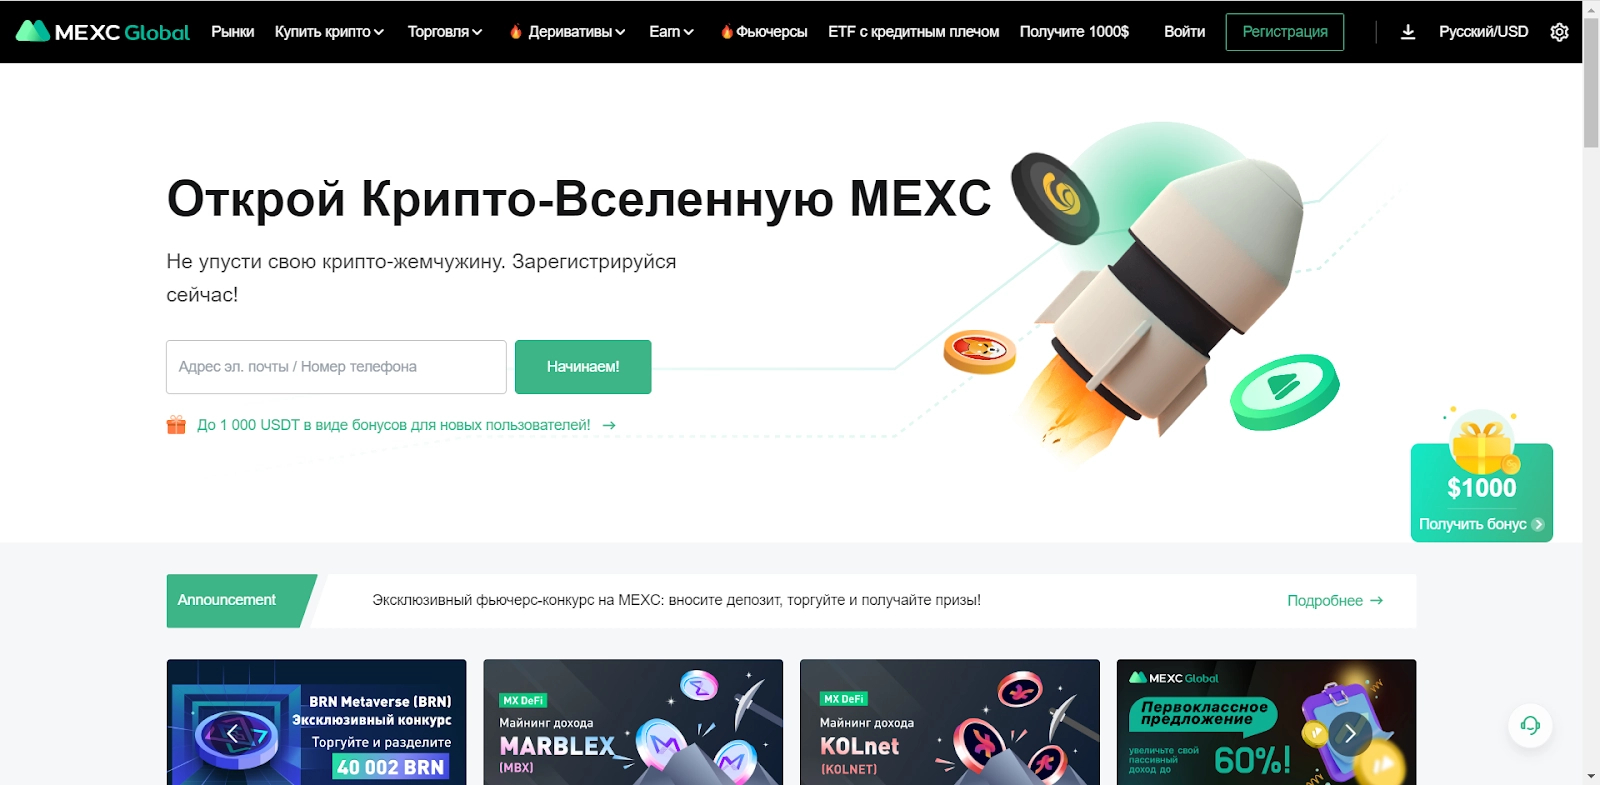Click the Регистрация button

pos(1285,32)
